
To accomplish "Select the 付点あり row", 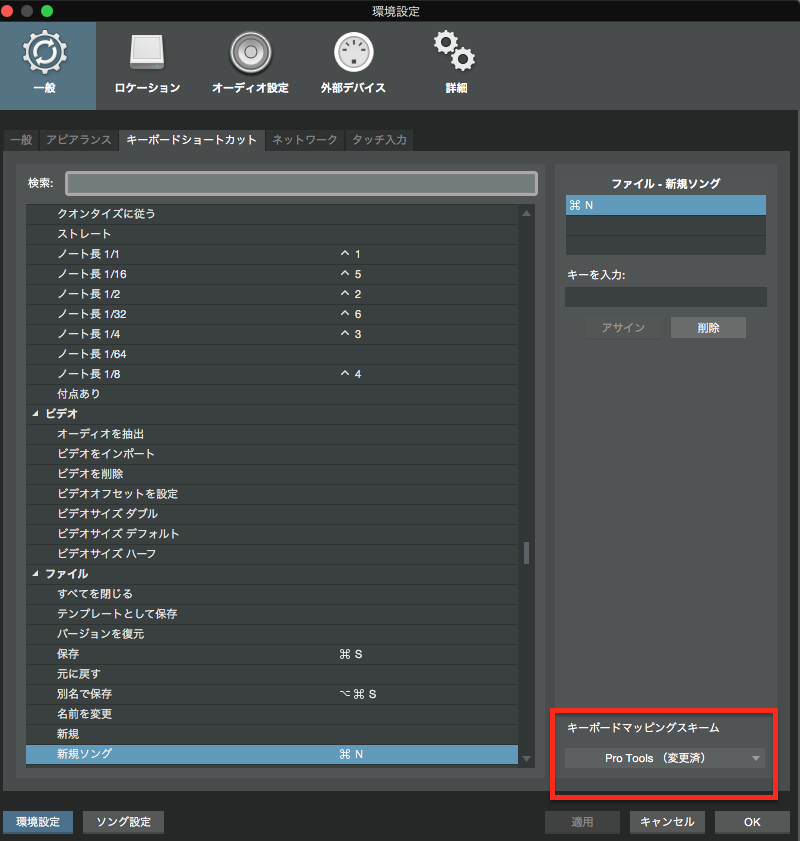I will click(x=272, y=394).
